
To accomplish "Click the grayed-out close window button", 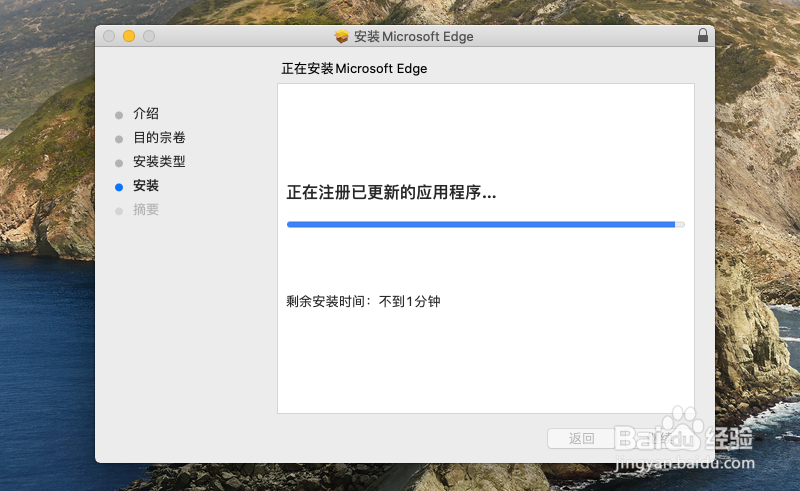I will point(109,36).
